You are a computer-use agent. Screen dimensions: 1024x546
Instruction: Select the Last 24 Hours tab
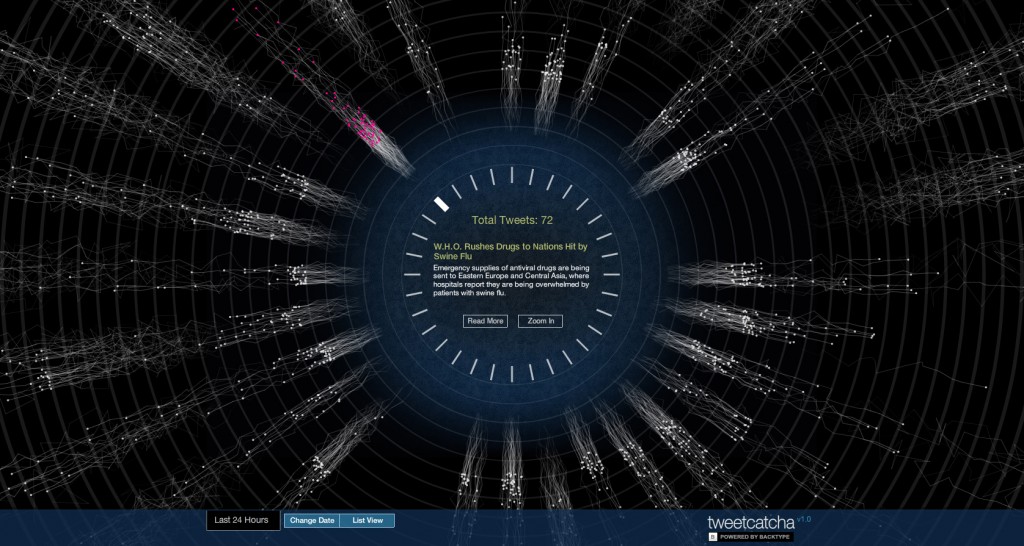[x=243, y=521]
